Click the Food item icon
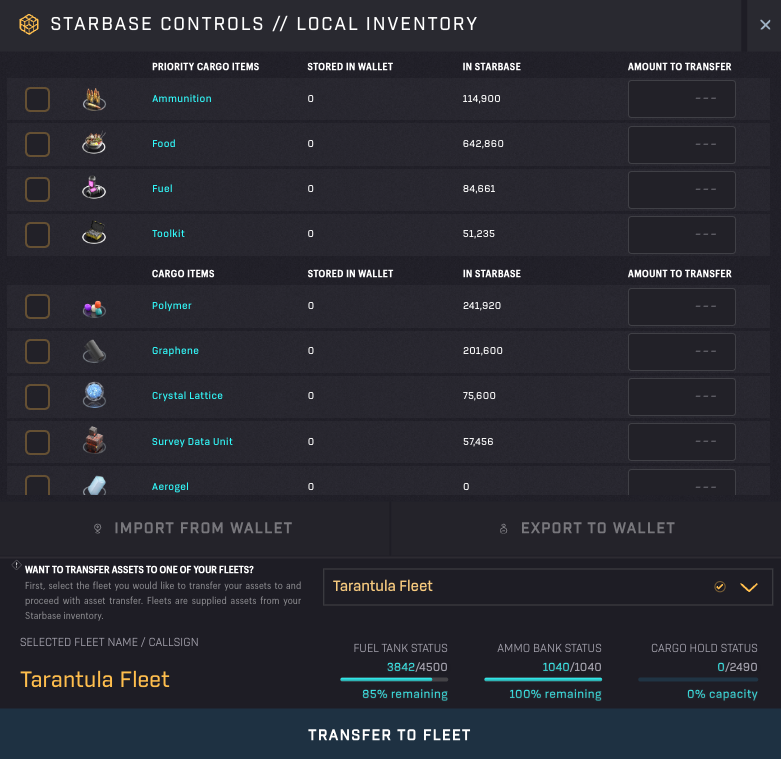 94,143
